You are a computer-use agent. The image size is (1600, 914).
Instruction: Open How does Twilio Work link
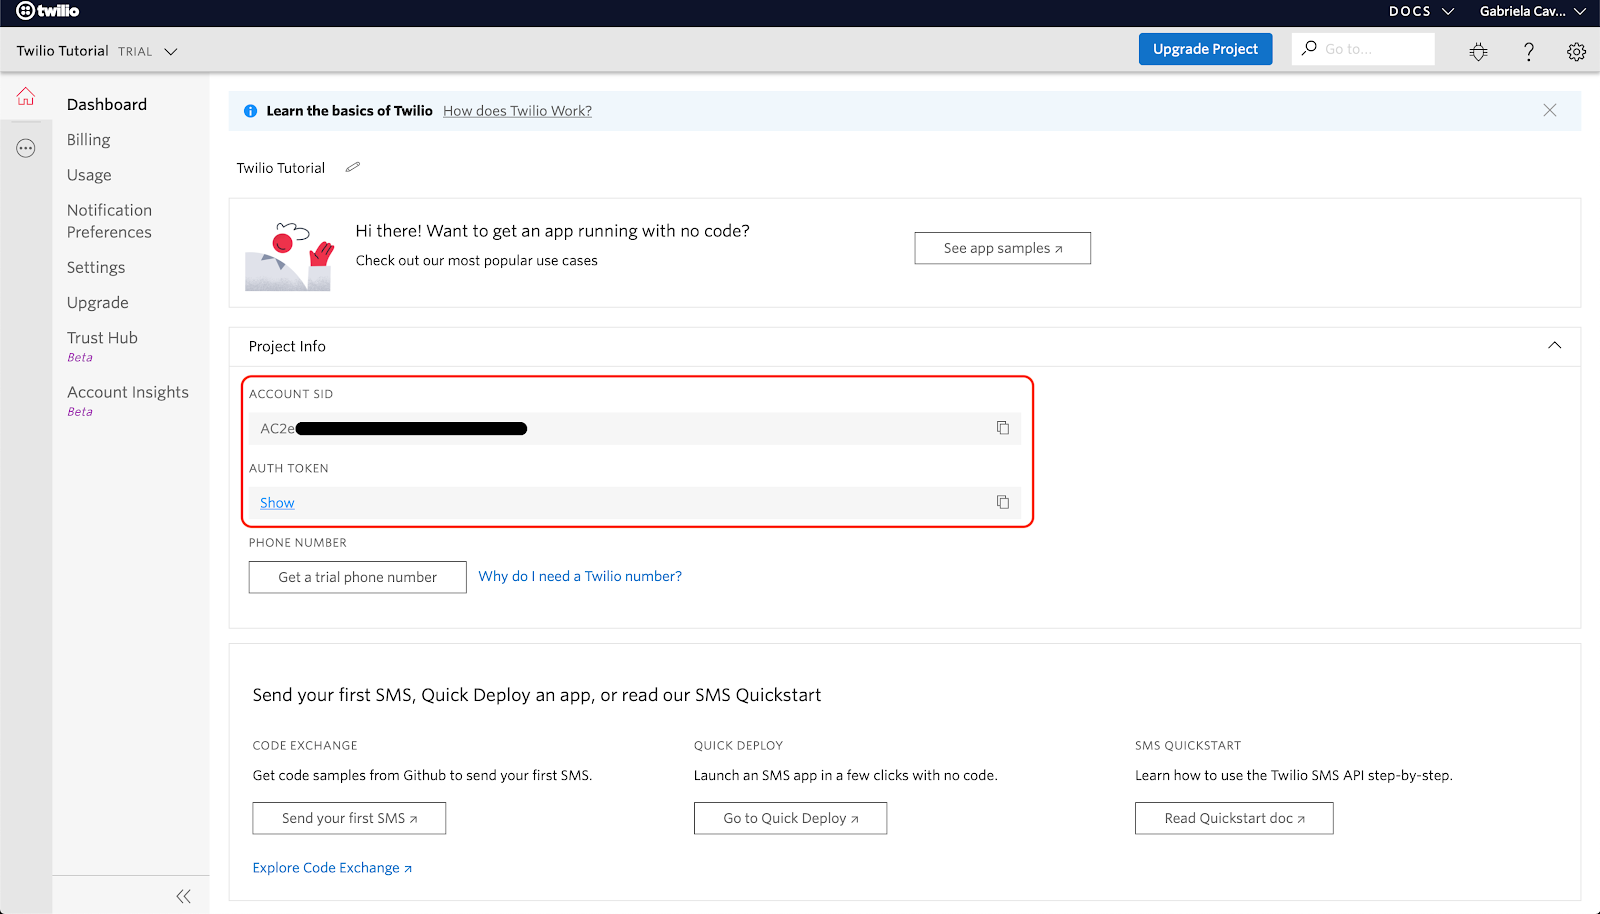(x=517, y=111)
